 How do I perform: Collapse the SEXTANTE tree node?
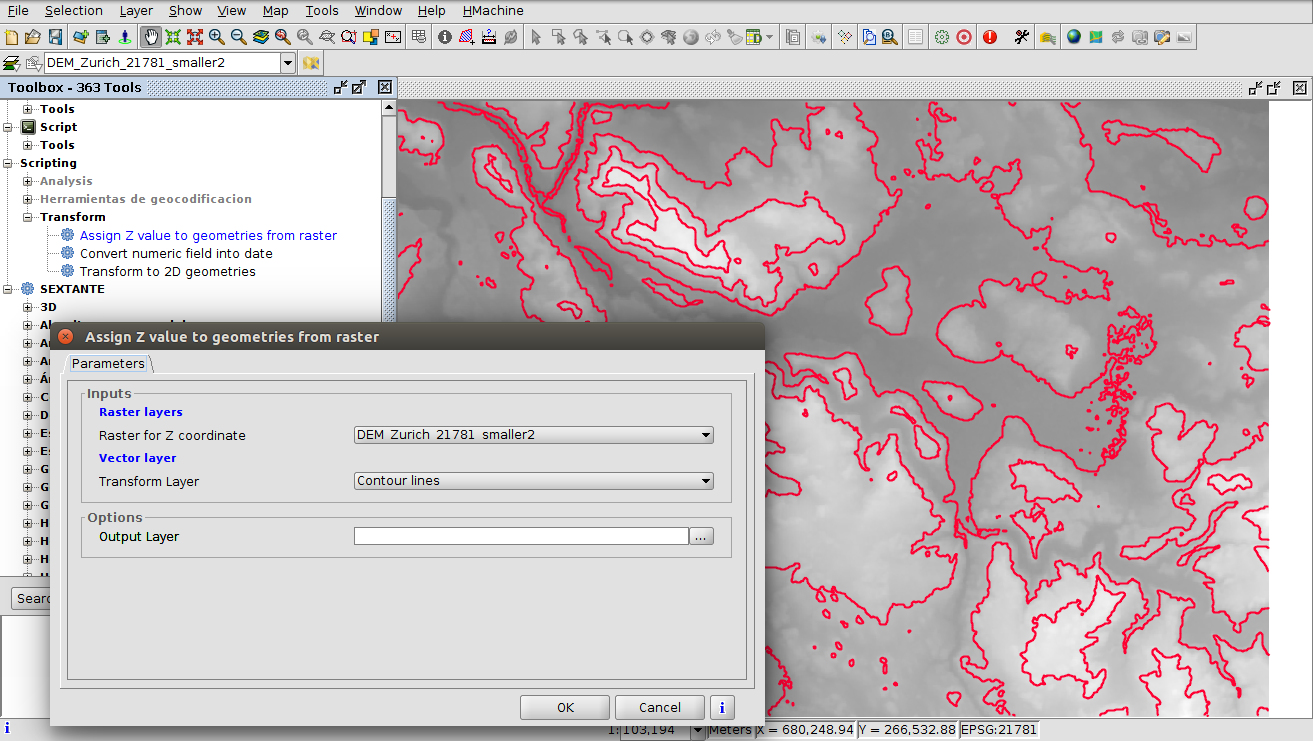[x=9, y=289]
